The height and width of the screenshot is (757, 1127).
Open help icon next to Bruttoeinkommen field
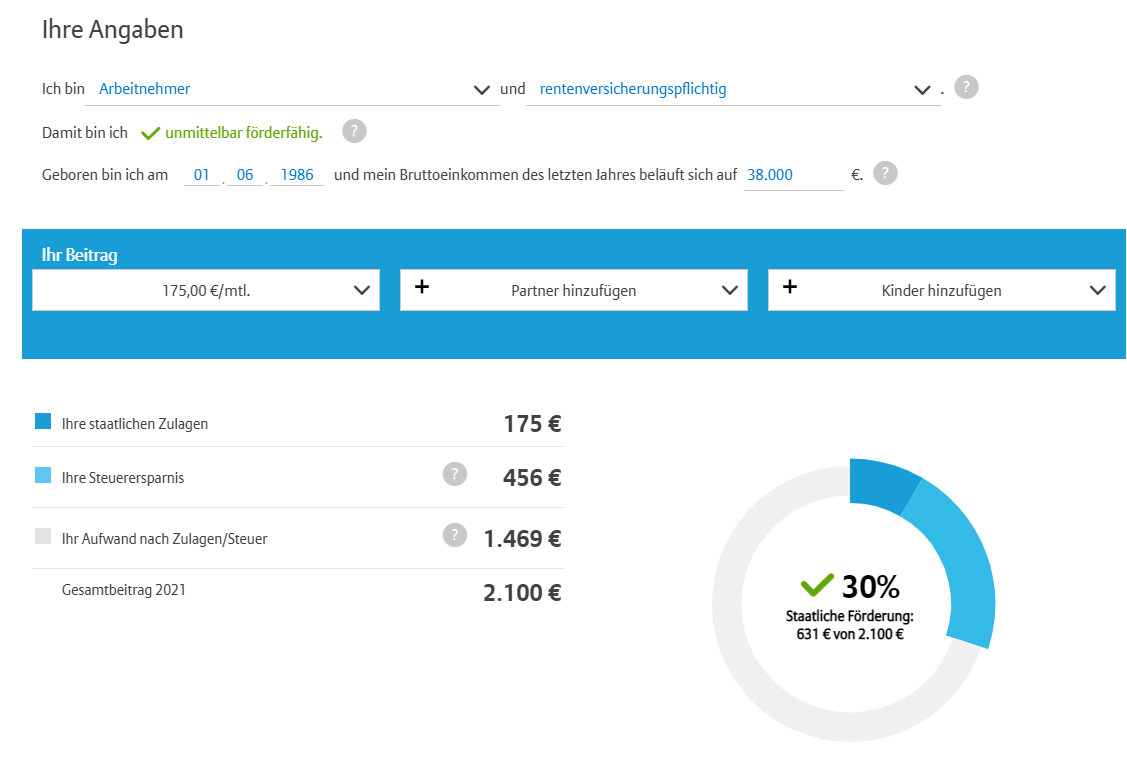coord(885,173)
